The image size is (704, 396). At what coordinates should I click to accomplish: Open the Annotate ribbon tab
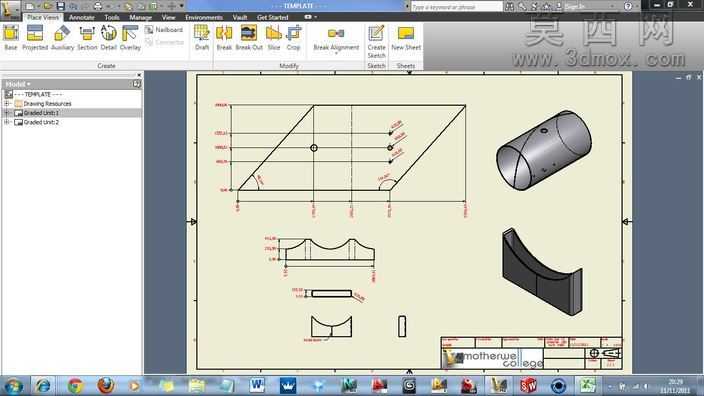coord(82,17)
